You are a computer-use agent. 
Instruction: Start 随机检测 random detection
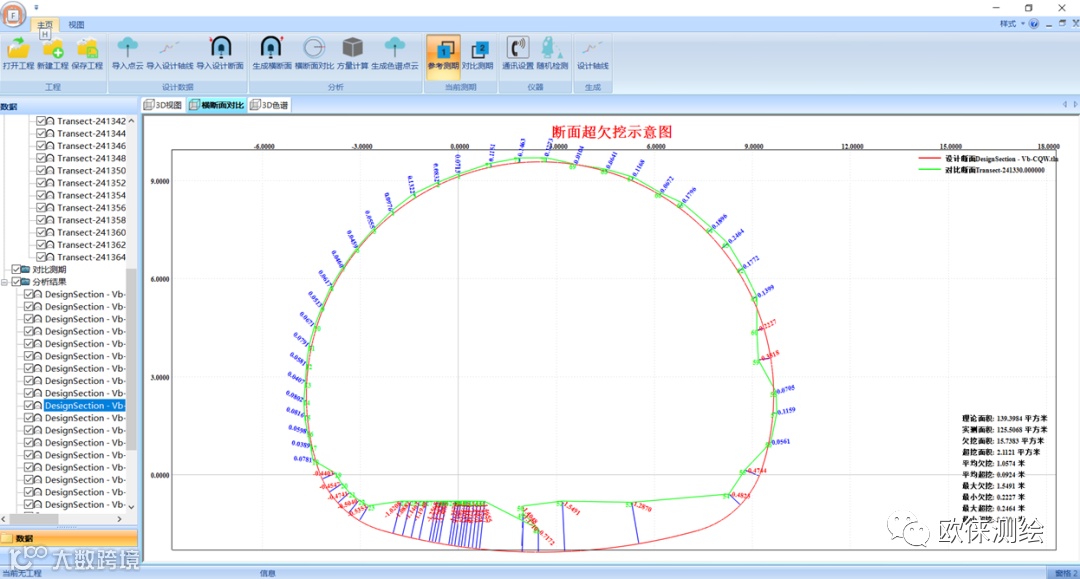click(x=552, y=54)
